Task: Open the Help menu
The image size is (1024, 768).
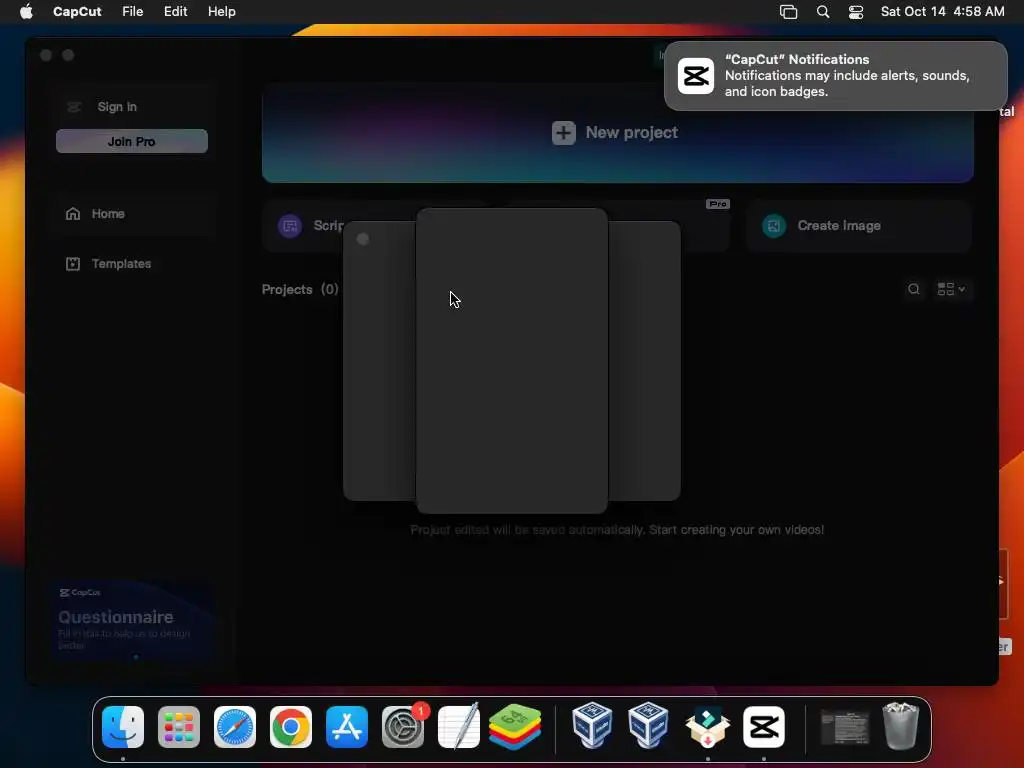Action: tap(221, 11)
